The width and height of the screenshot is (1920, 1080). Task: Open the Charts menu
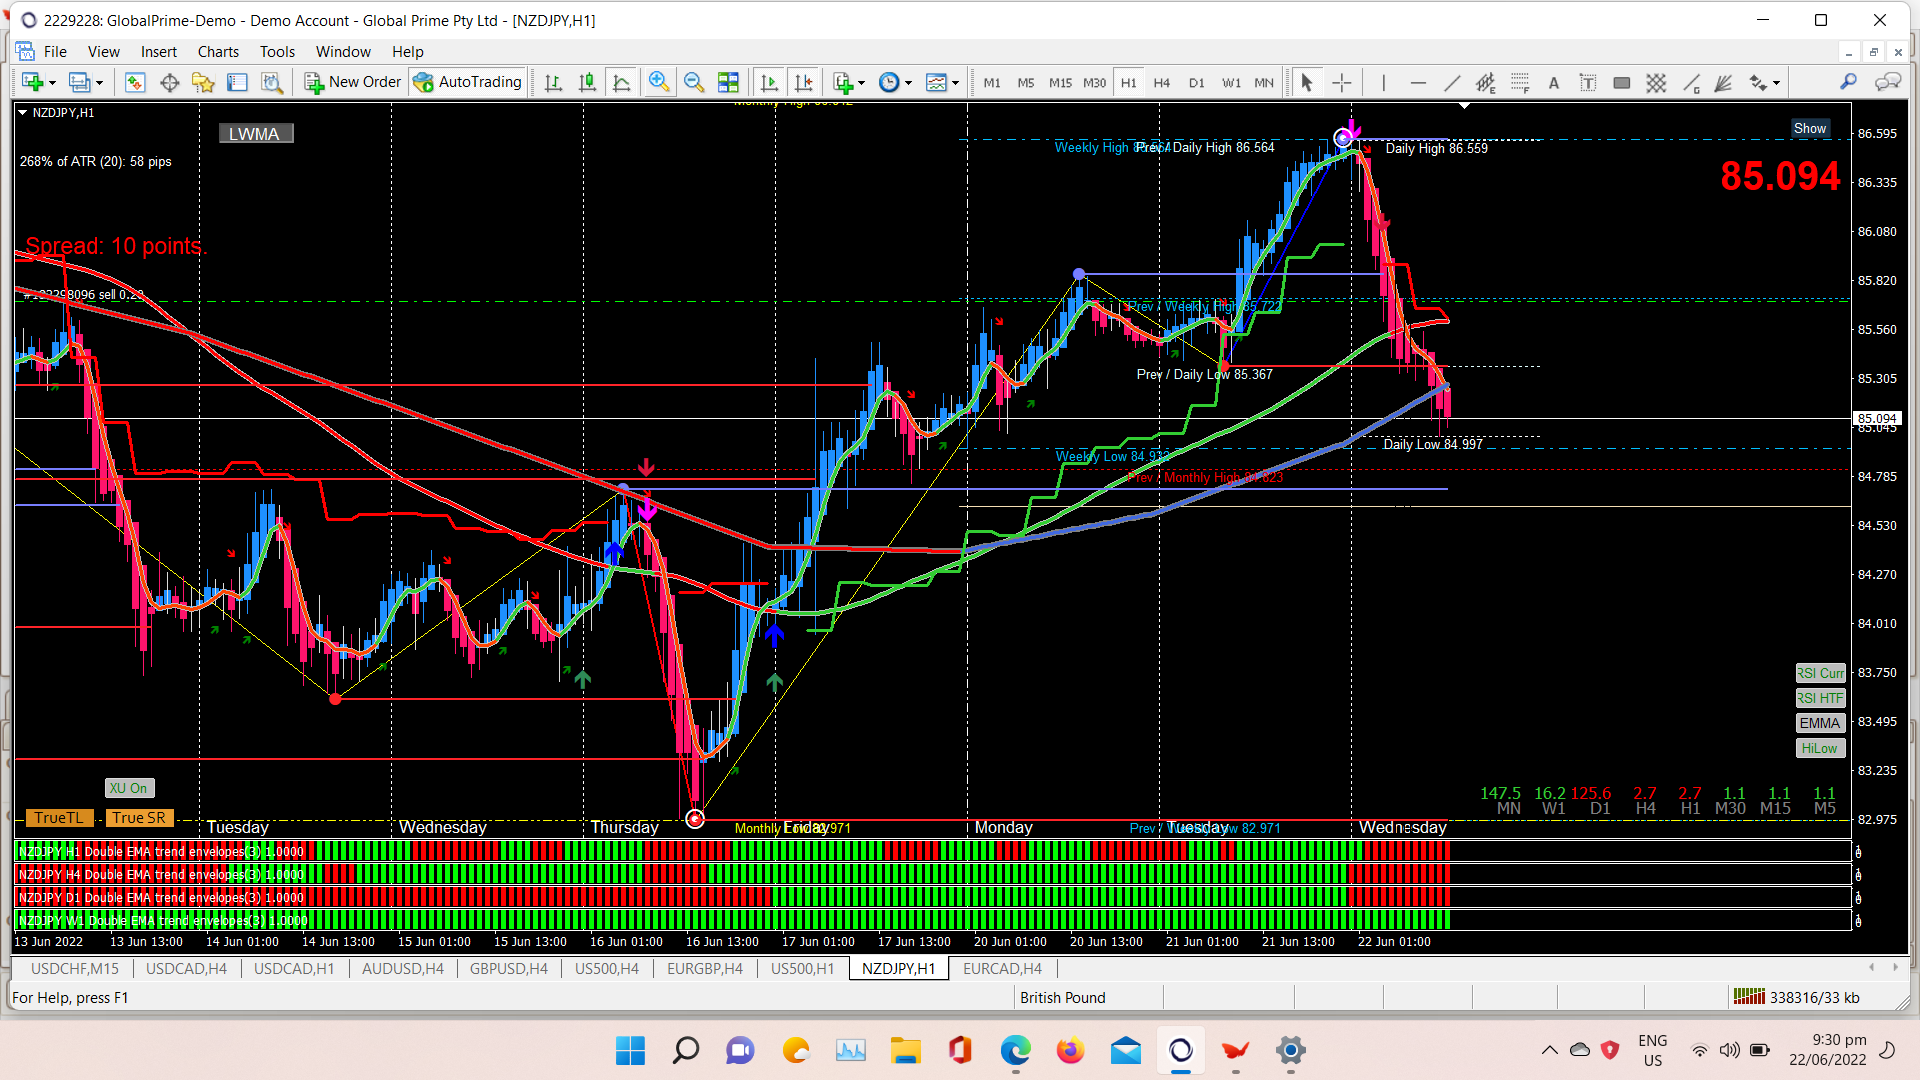pos(217,52)
